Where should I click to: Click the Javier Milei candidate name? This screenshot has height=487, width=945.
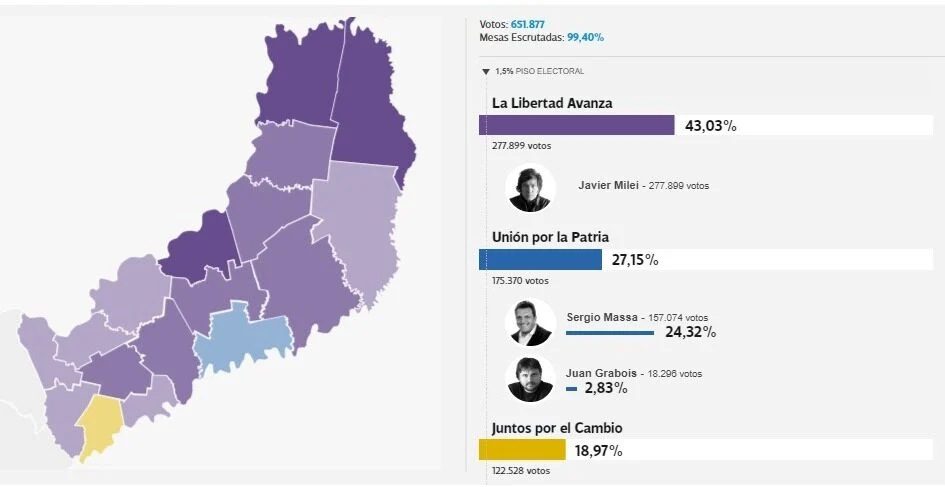click(x=610, y=185)
